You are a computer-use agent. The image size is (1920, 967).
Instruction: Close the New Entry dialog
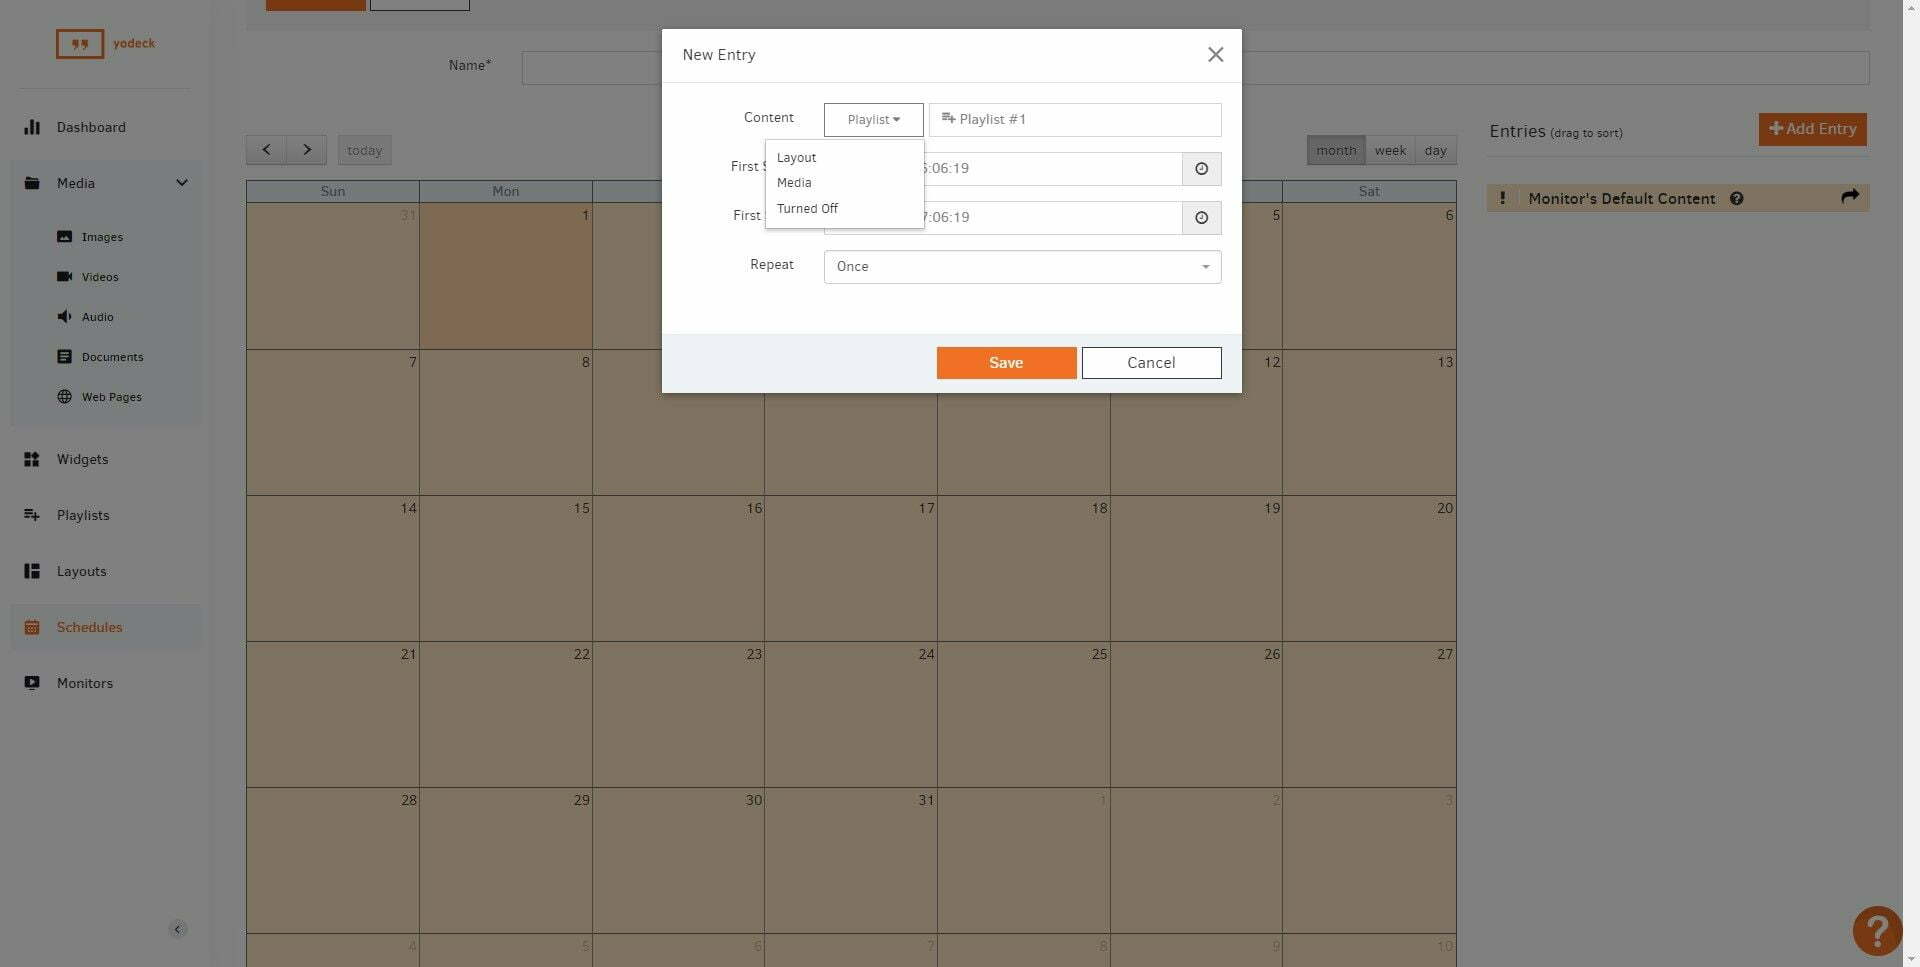pyautogui.click(x=1215, y=55)
